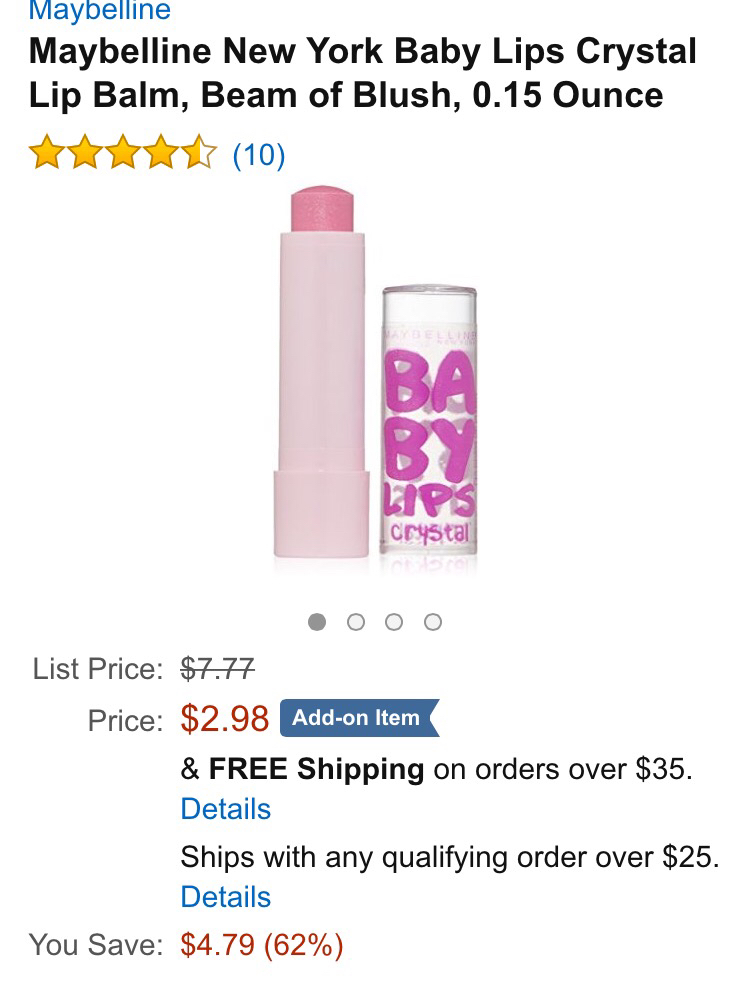Viewport: 750px width, 990px height.
Task: Select the first image carousel dot
Action: click(x=317, y=622)
